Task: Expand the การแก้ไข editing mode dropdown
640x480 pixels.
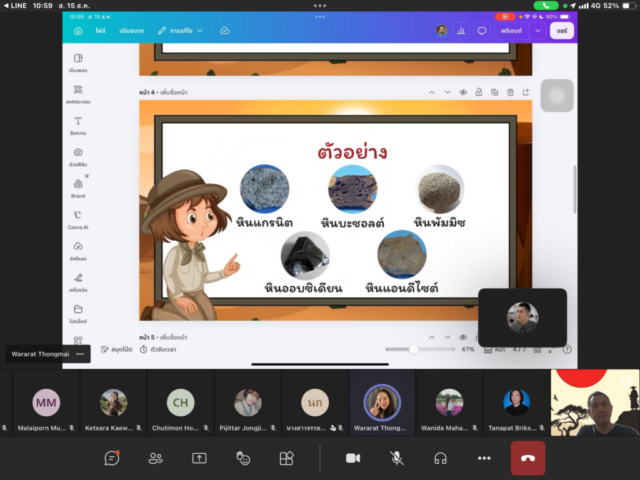Action: tap(180, 31)
